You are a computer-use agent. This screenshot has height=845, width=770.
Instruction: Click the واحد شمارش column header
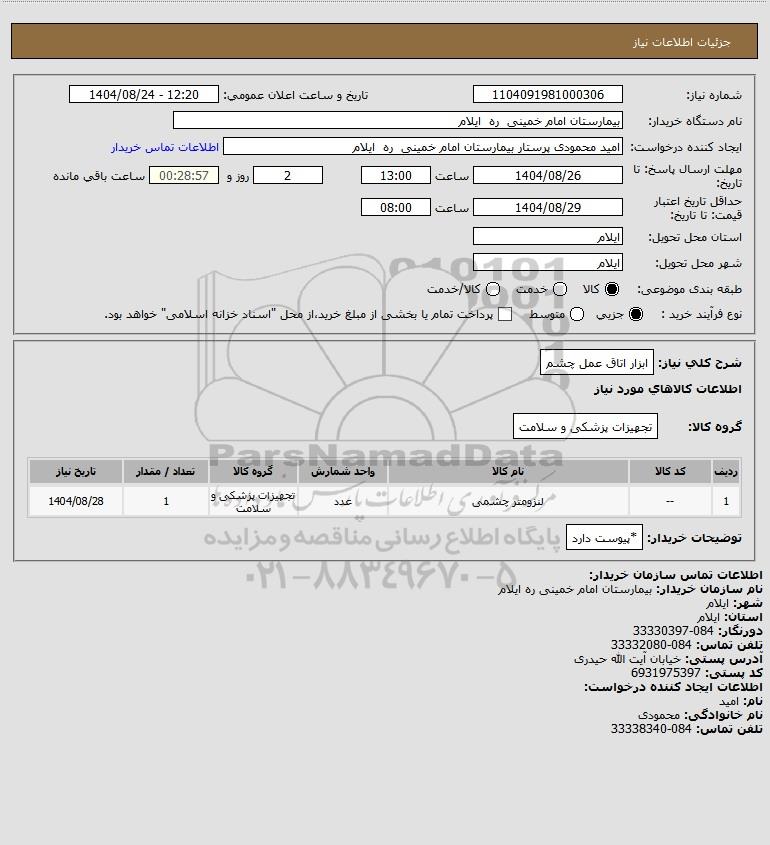pyautogui.click(x=343, y=472)
